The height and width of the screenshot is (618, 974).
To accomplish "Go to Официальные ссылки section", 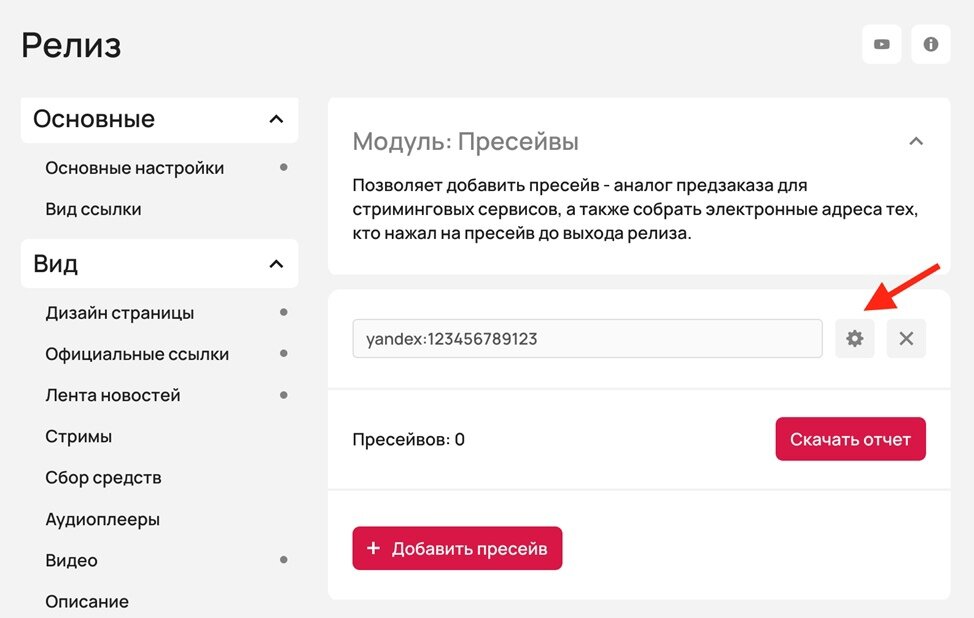I will (x=137, y=354).
